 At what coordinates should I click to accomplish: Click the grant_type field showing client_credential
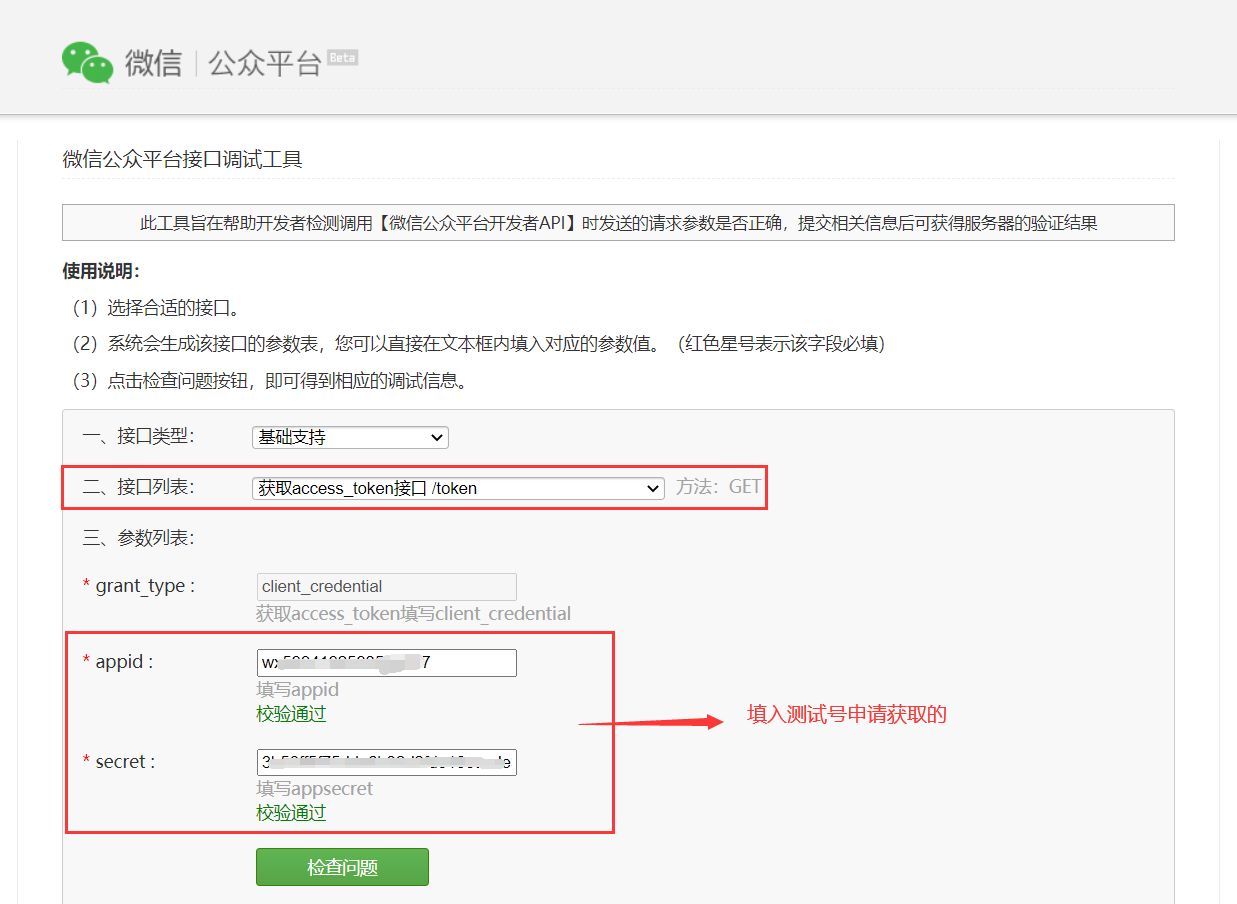[387, 586]
